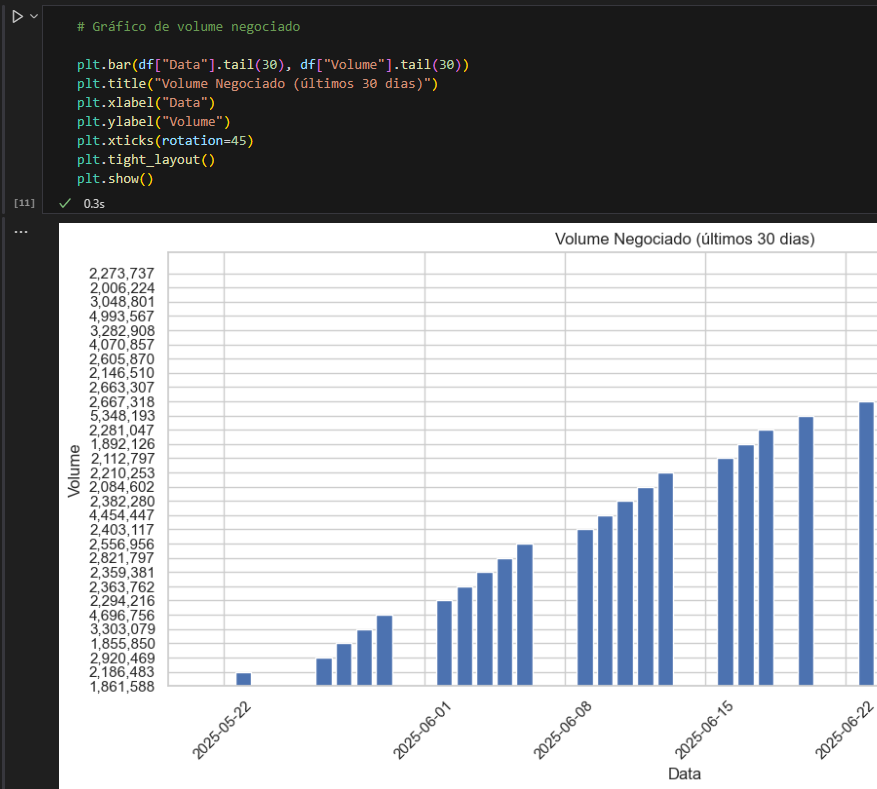Click the execution count [11] label
Screen dimensions: 877x789
(x=24, y=202)
